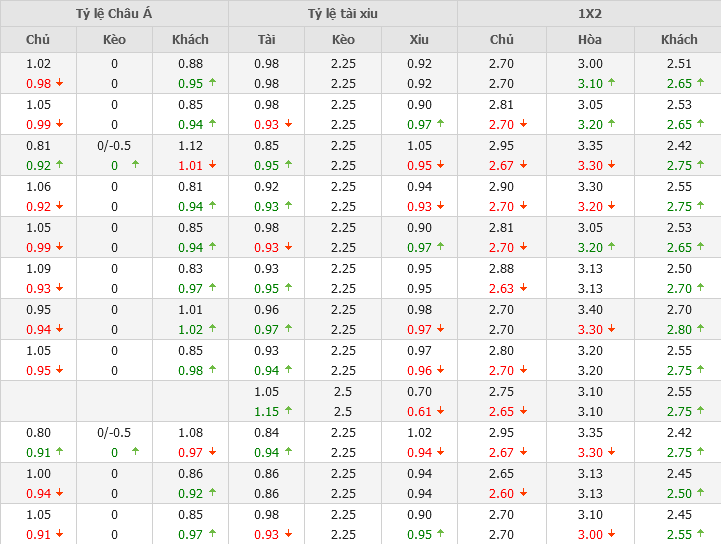Select the Tỷ lệ Châu Á header
This screenshot has width=721, height=544.
[114, 14]
